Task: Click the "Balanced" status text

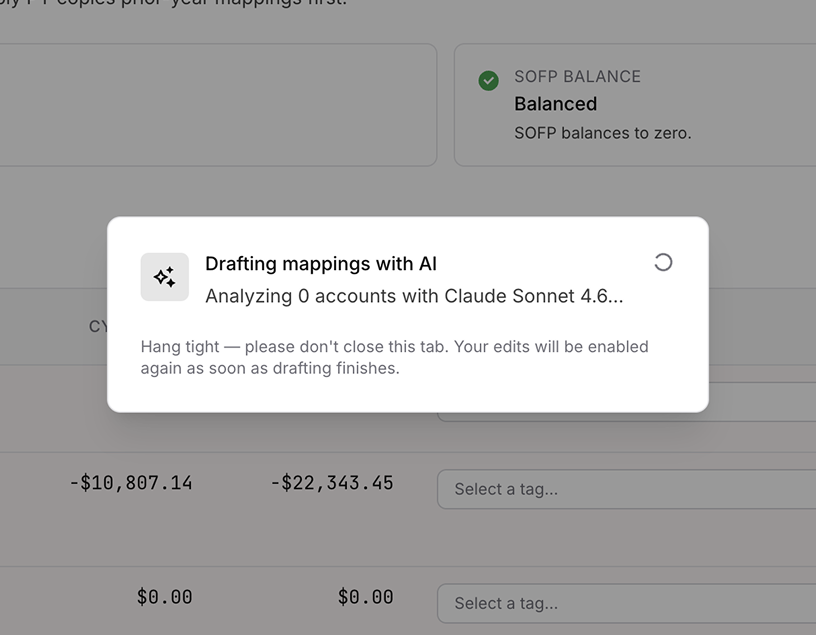Action: [555, 104]
